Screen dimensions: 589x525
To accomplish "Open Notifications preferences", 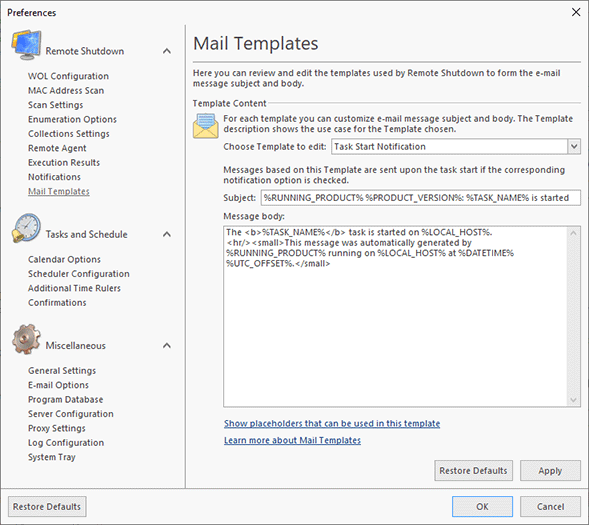I will point(54,177).
